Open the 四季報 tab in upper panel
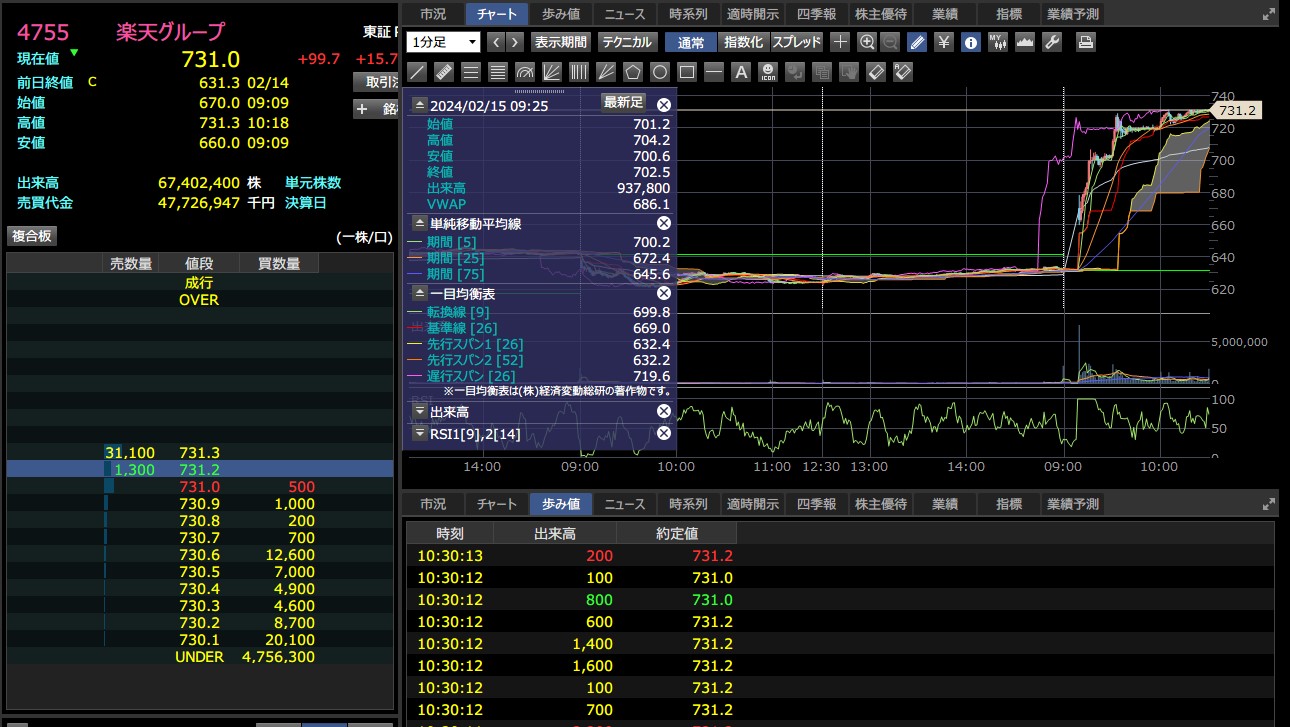 817,14
